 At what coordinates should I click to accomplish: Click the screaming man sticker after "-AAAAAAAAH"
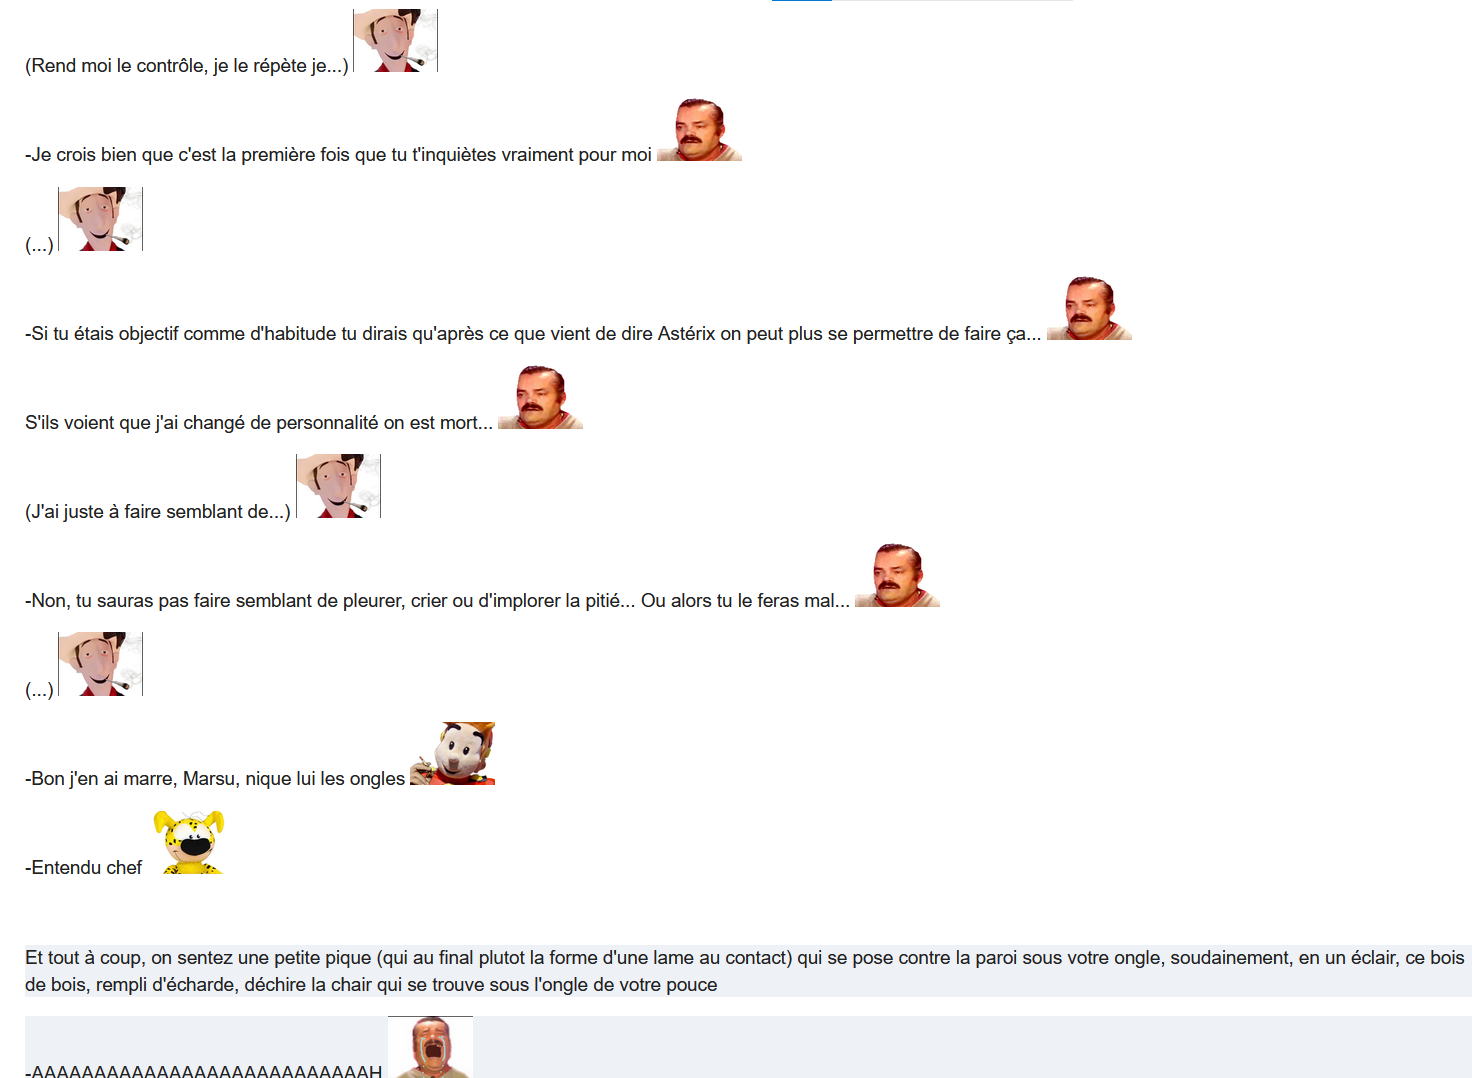click(430, 1047)
